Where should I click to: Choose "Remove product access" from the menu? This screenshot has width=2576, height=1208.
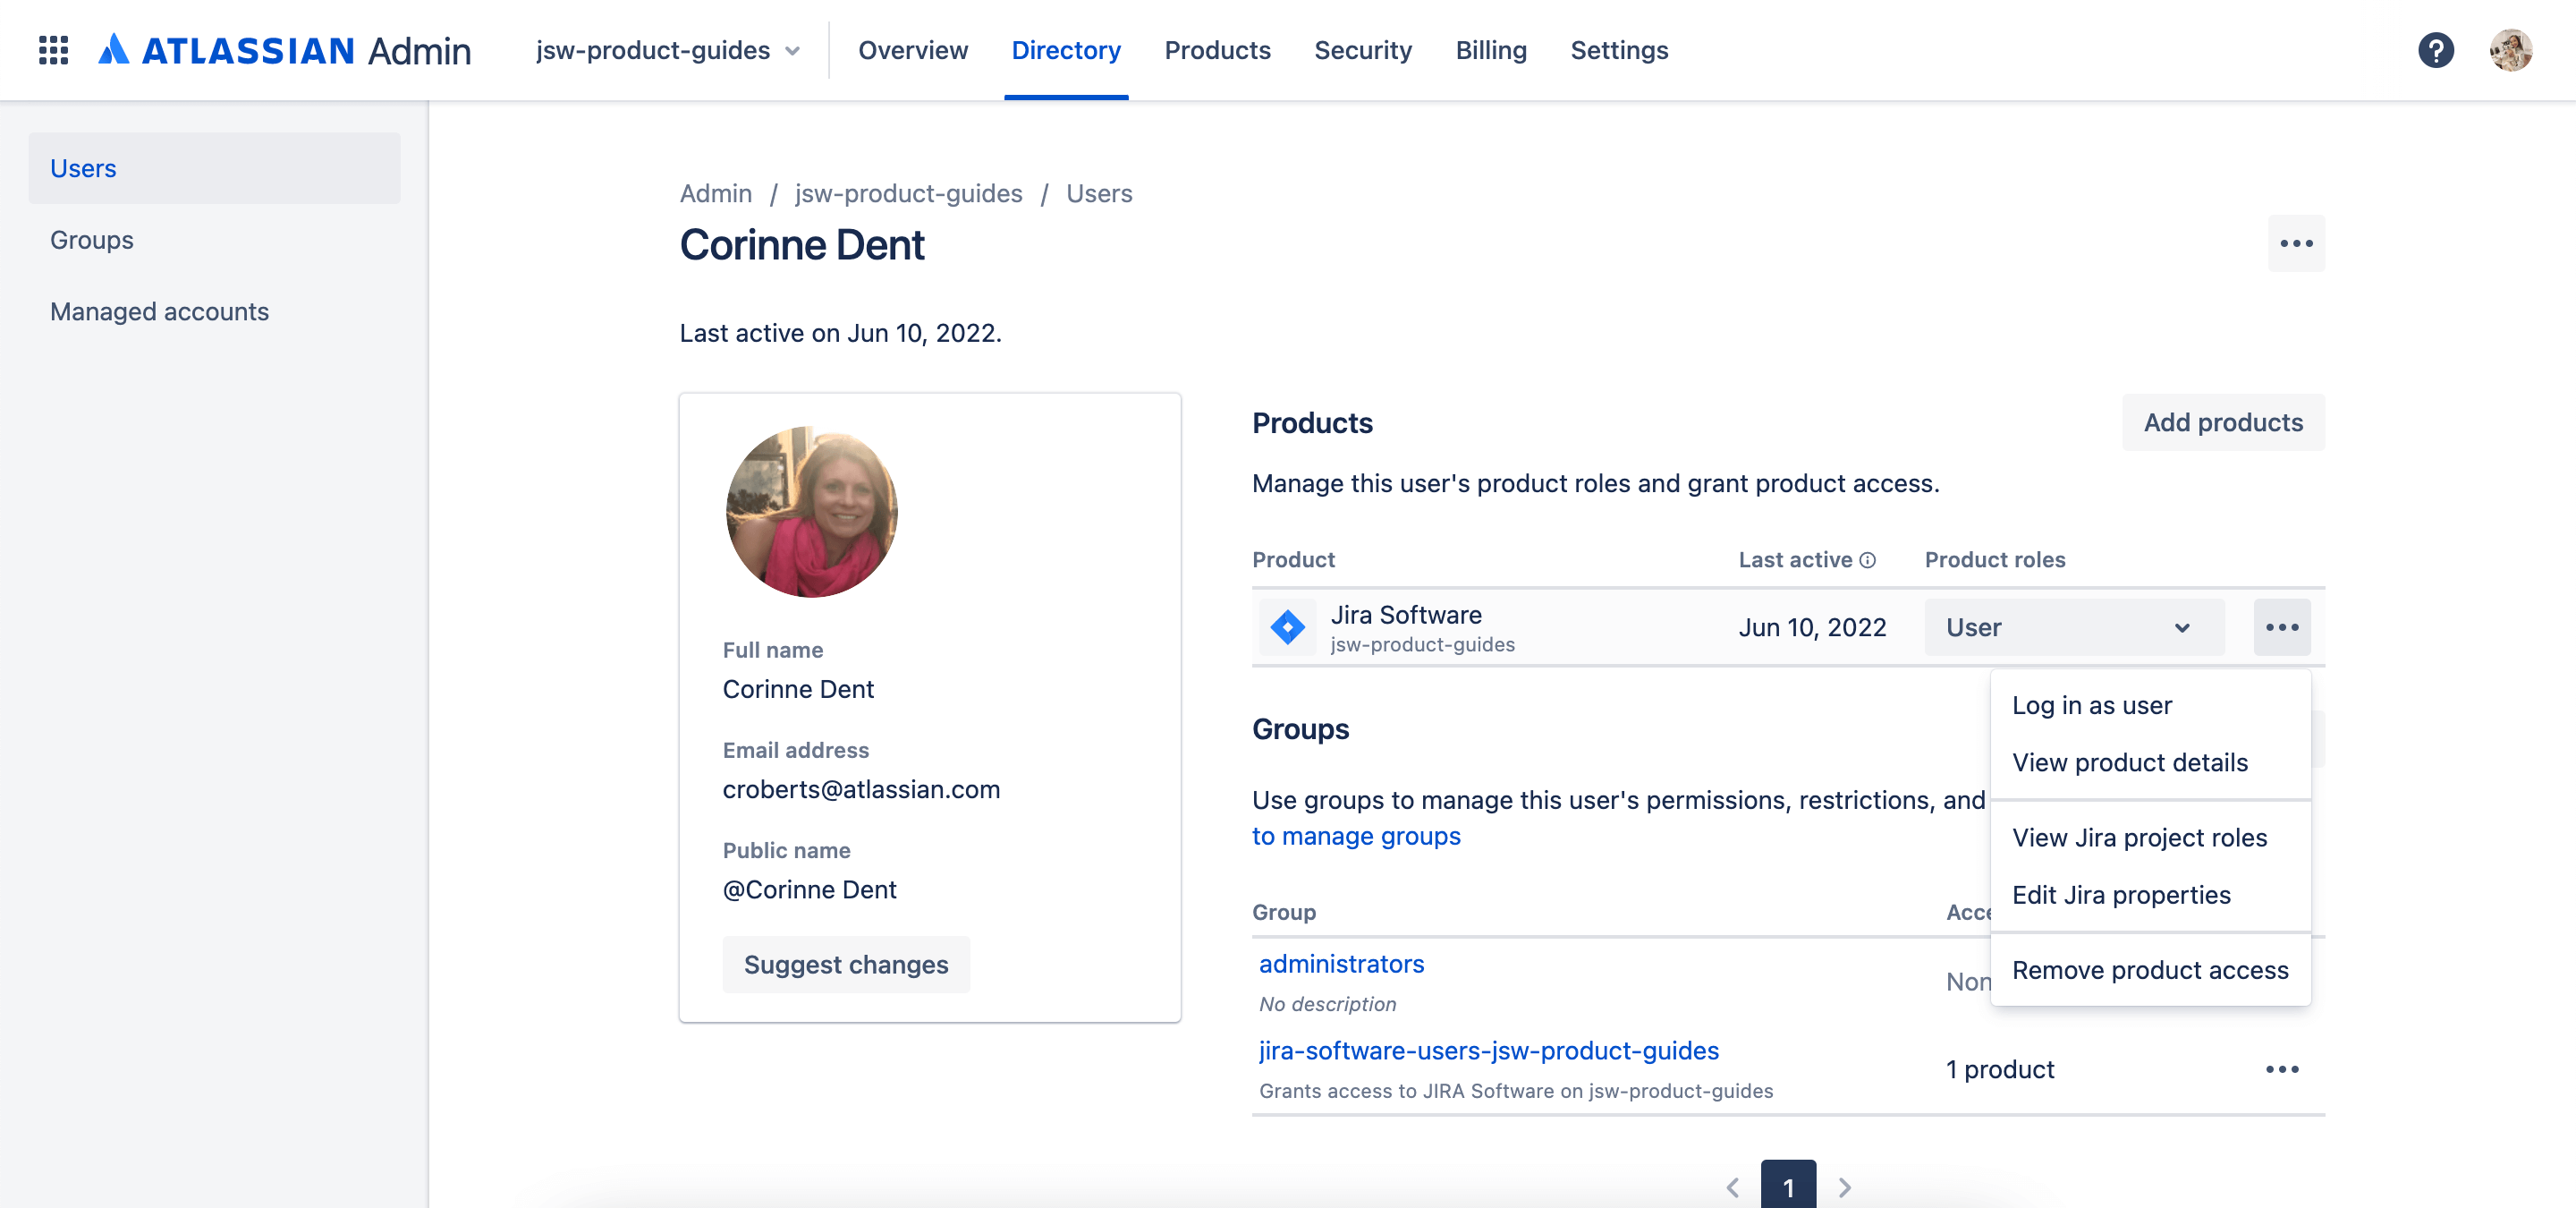[x=2150, y=969]
